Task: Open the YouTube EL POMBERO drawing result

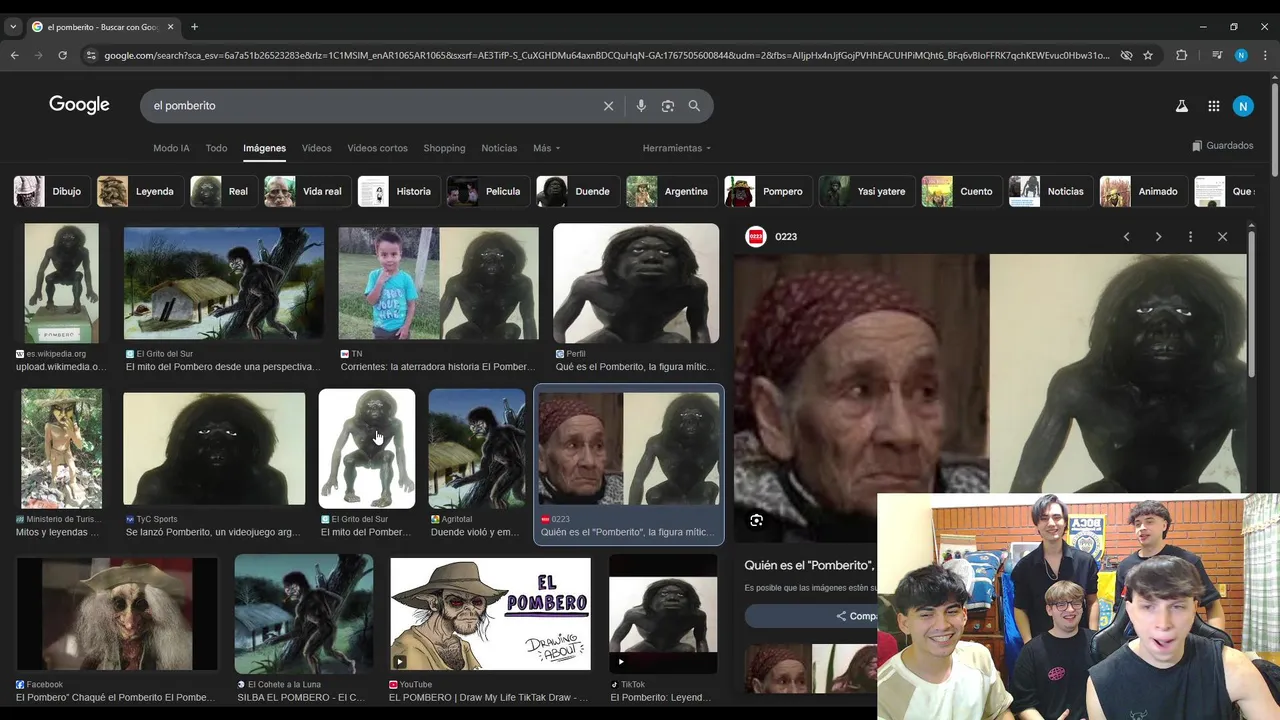Action: point(490,614)
